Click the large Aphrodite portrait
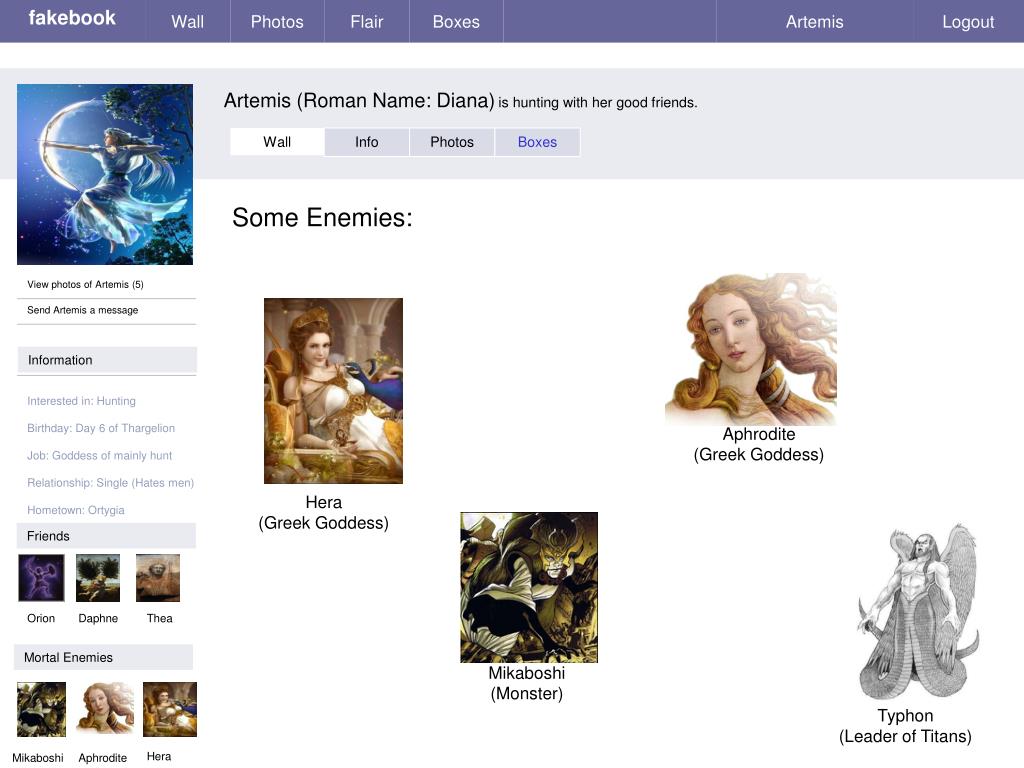Screen dimensions: 1024x768 click(x=751, y=349)
